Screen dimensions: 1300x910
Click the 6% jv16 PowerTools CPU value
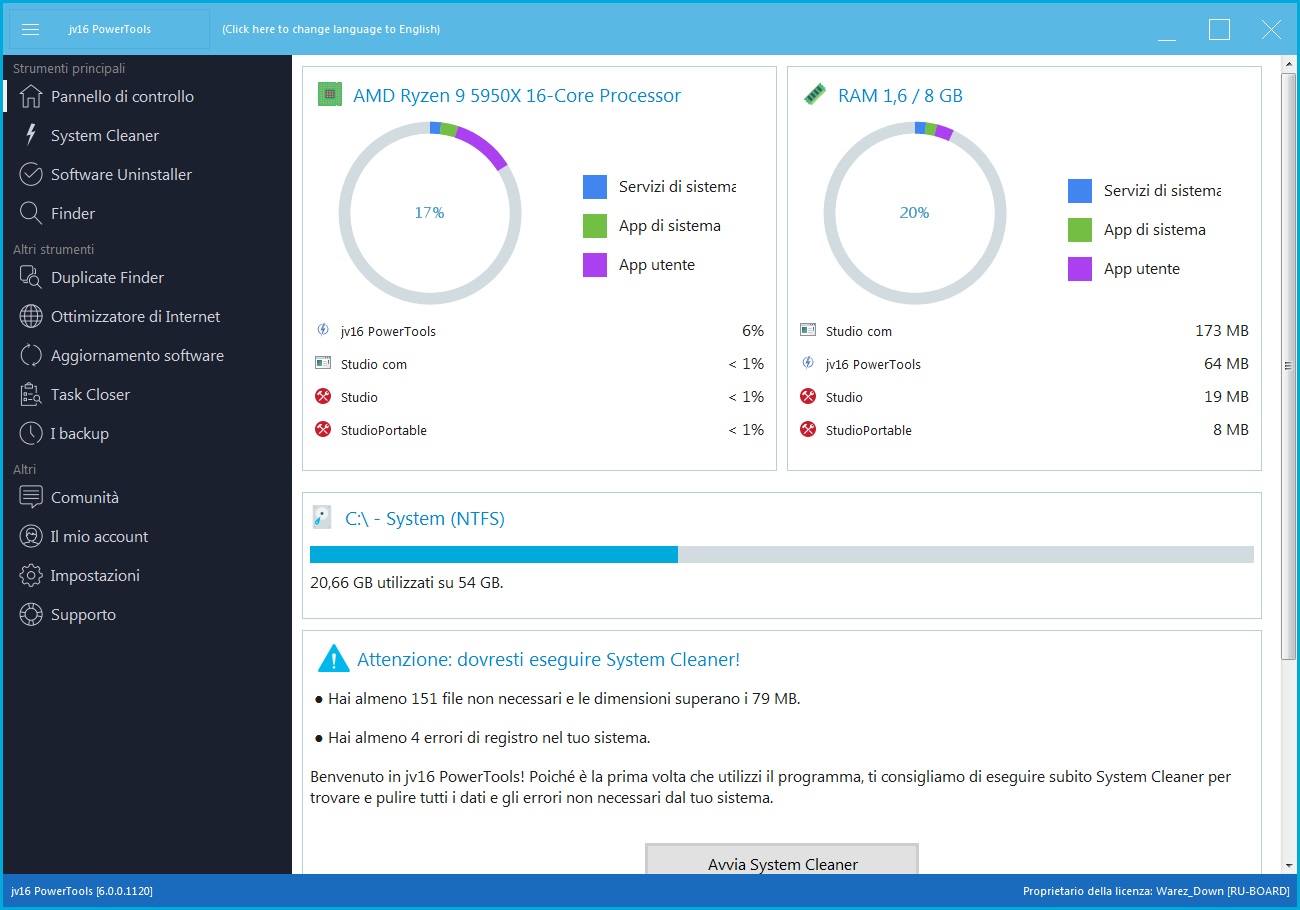(x=753, y=330)
